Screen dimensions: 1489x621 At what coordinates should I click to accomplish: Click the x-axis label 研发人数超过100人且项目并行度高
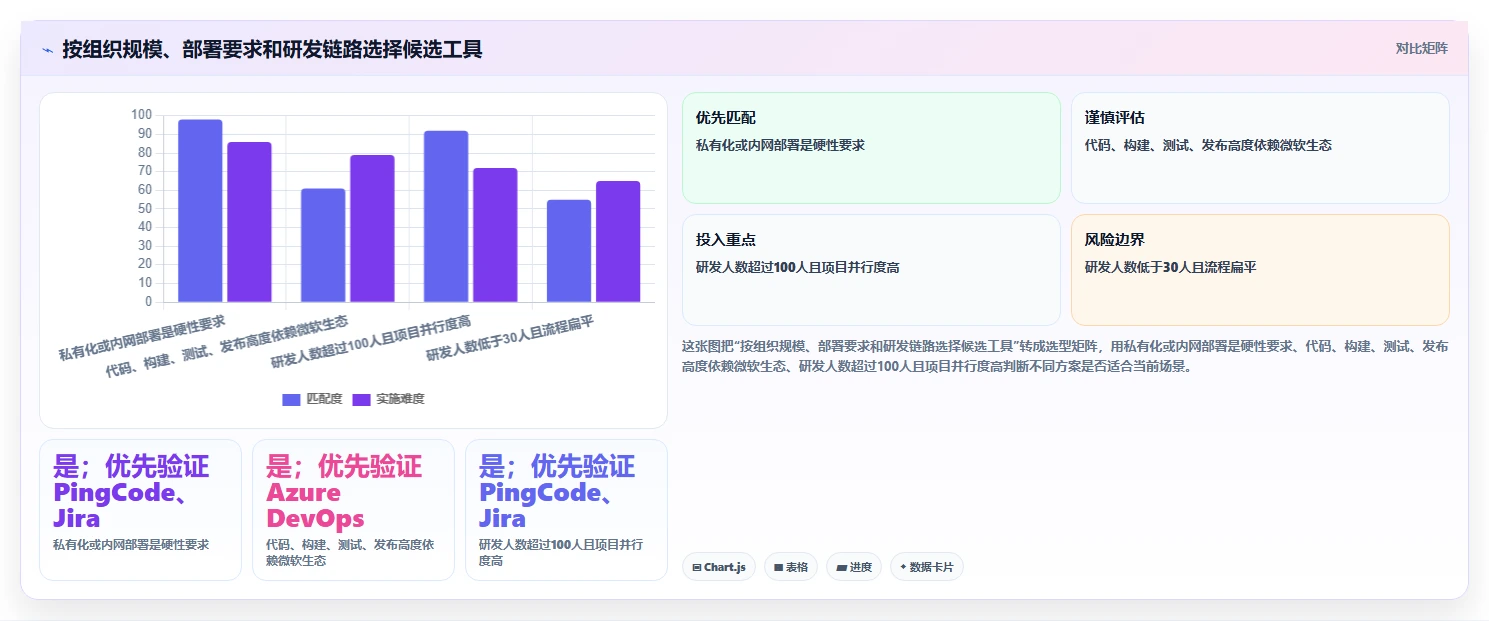371,341
